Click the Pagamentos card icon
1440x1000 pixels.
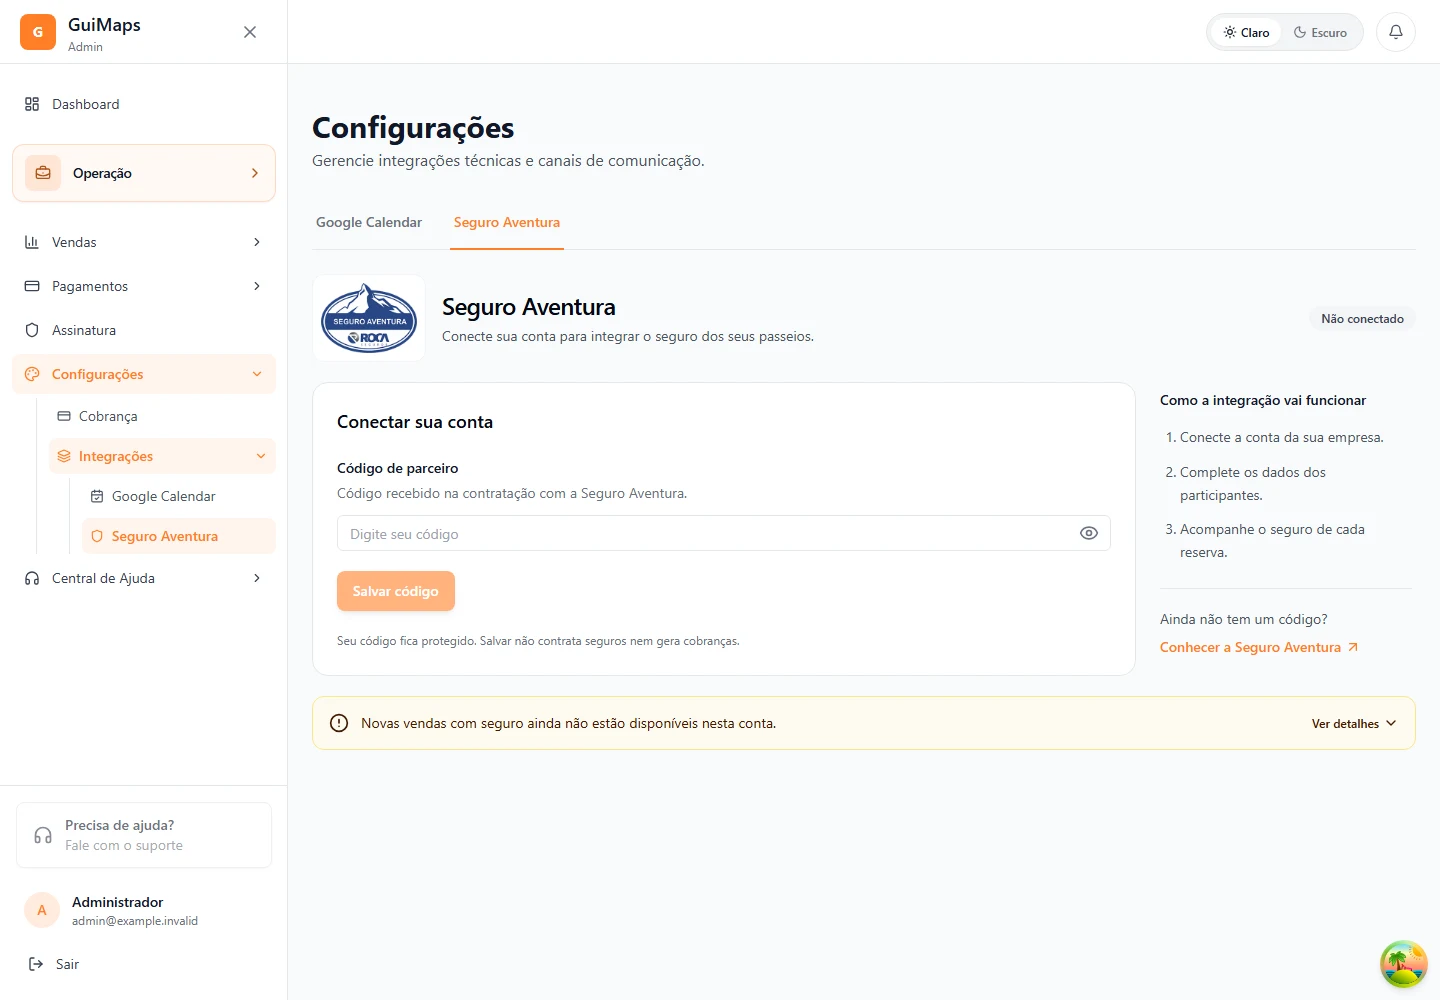(32, 286)
